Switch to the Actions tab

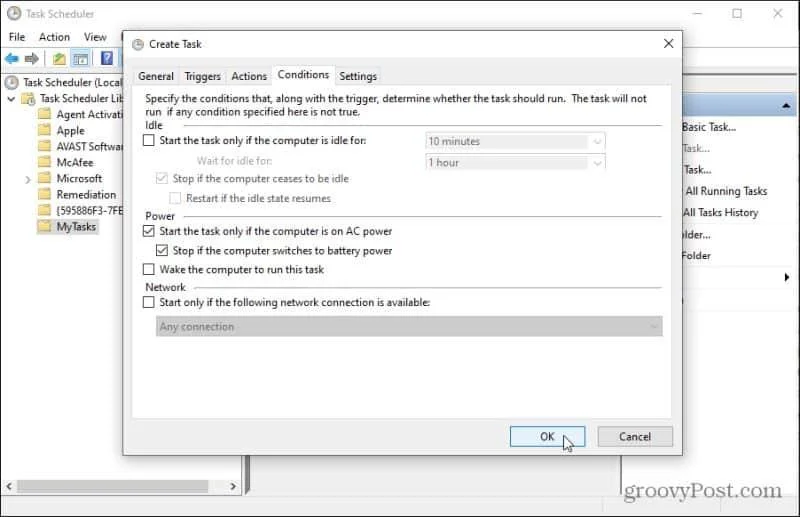coord(249,76)
